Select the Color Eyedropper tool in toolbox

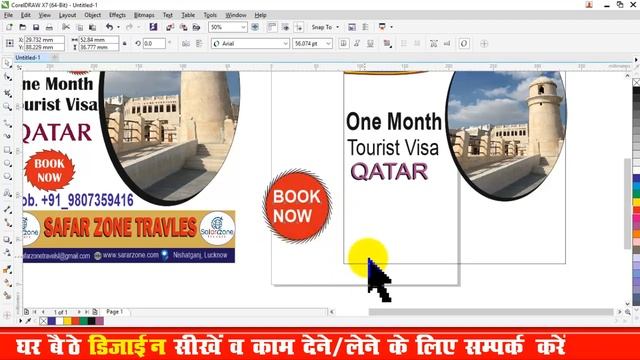tap(7, 269)
